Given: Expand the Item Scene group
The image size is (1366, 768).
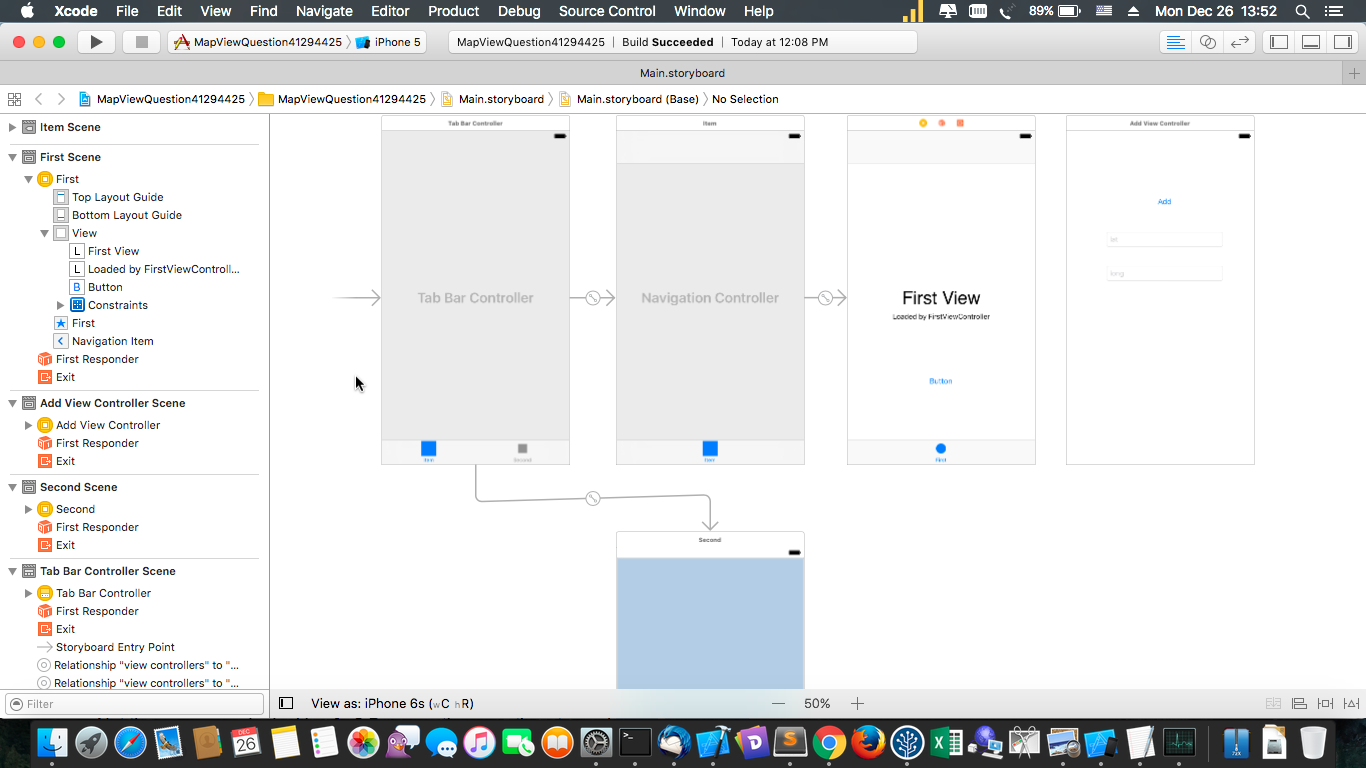Looking at the screenshot, I should point(13,127).
